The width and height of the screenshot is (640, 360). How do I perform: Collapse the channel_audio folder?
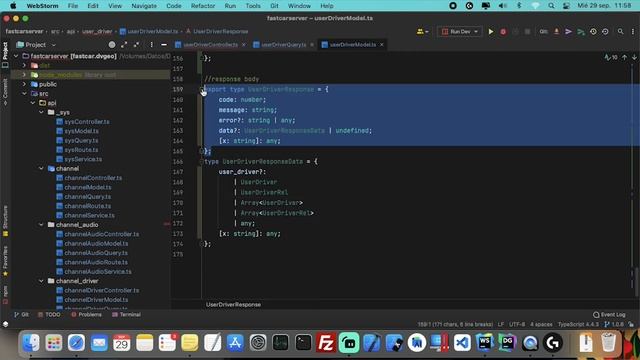click(41, 224)
